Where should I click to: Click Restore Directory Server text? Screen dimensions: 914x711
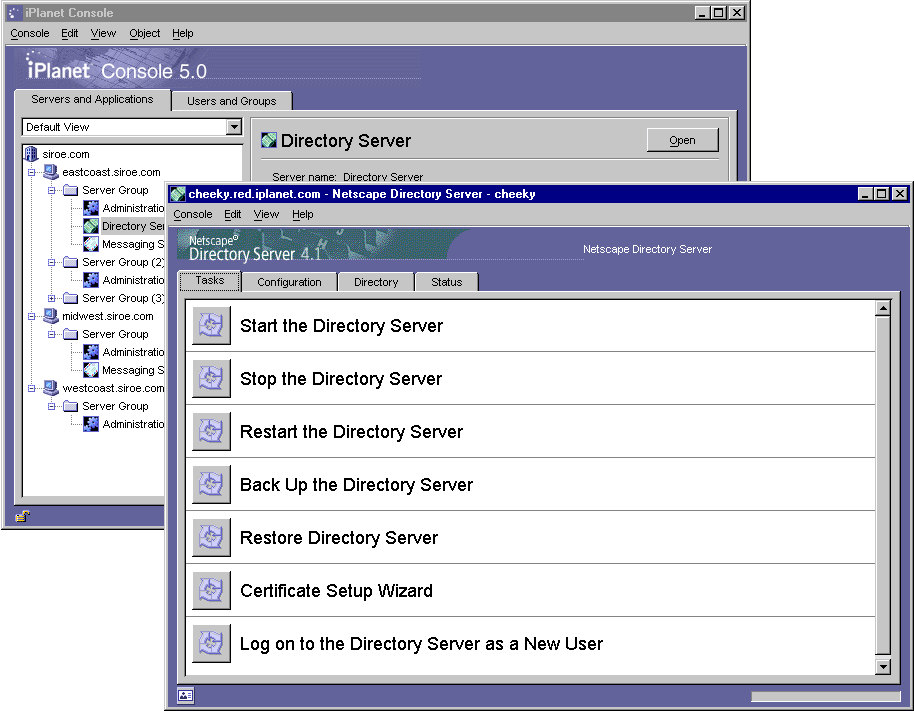point(339,537)
